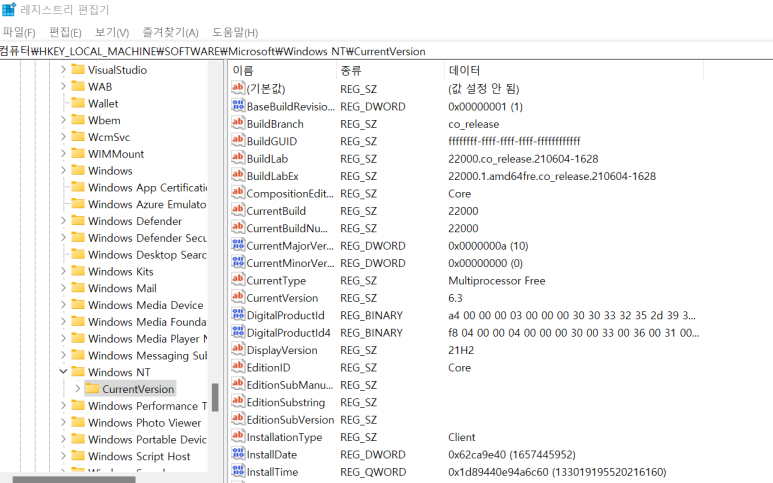
Task: Expand the Windows Kits key
Action: tap(63, 271)
